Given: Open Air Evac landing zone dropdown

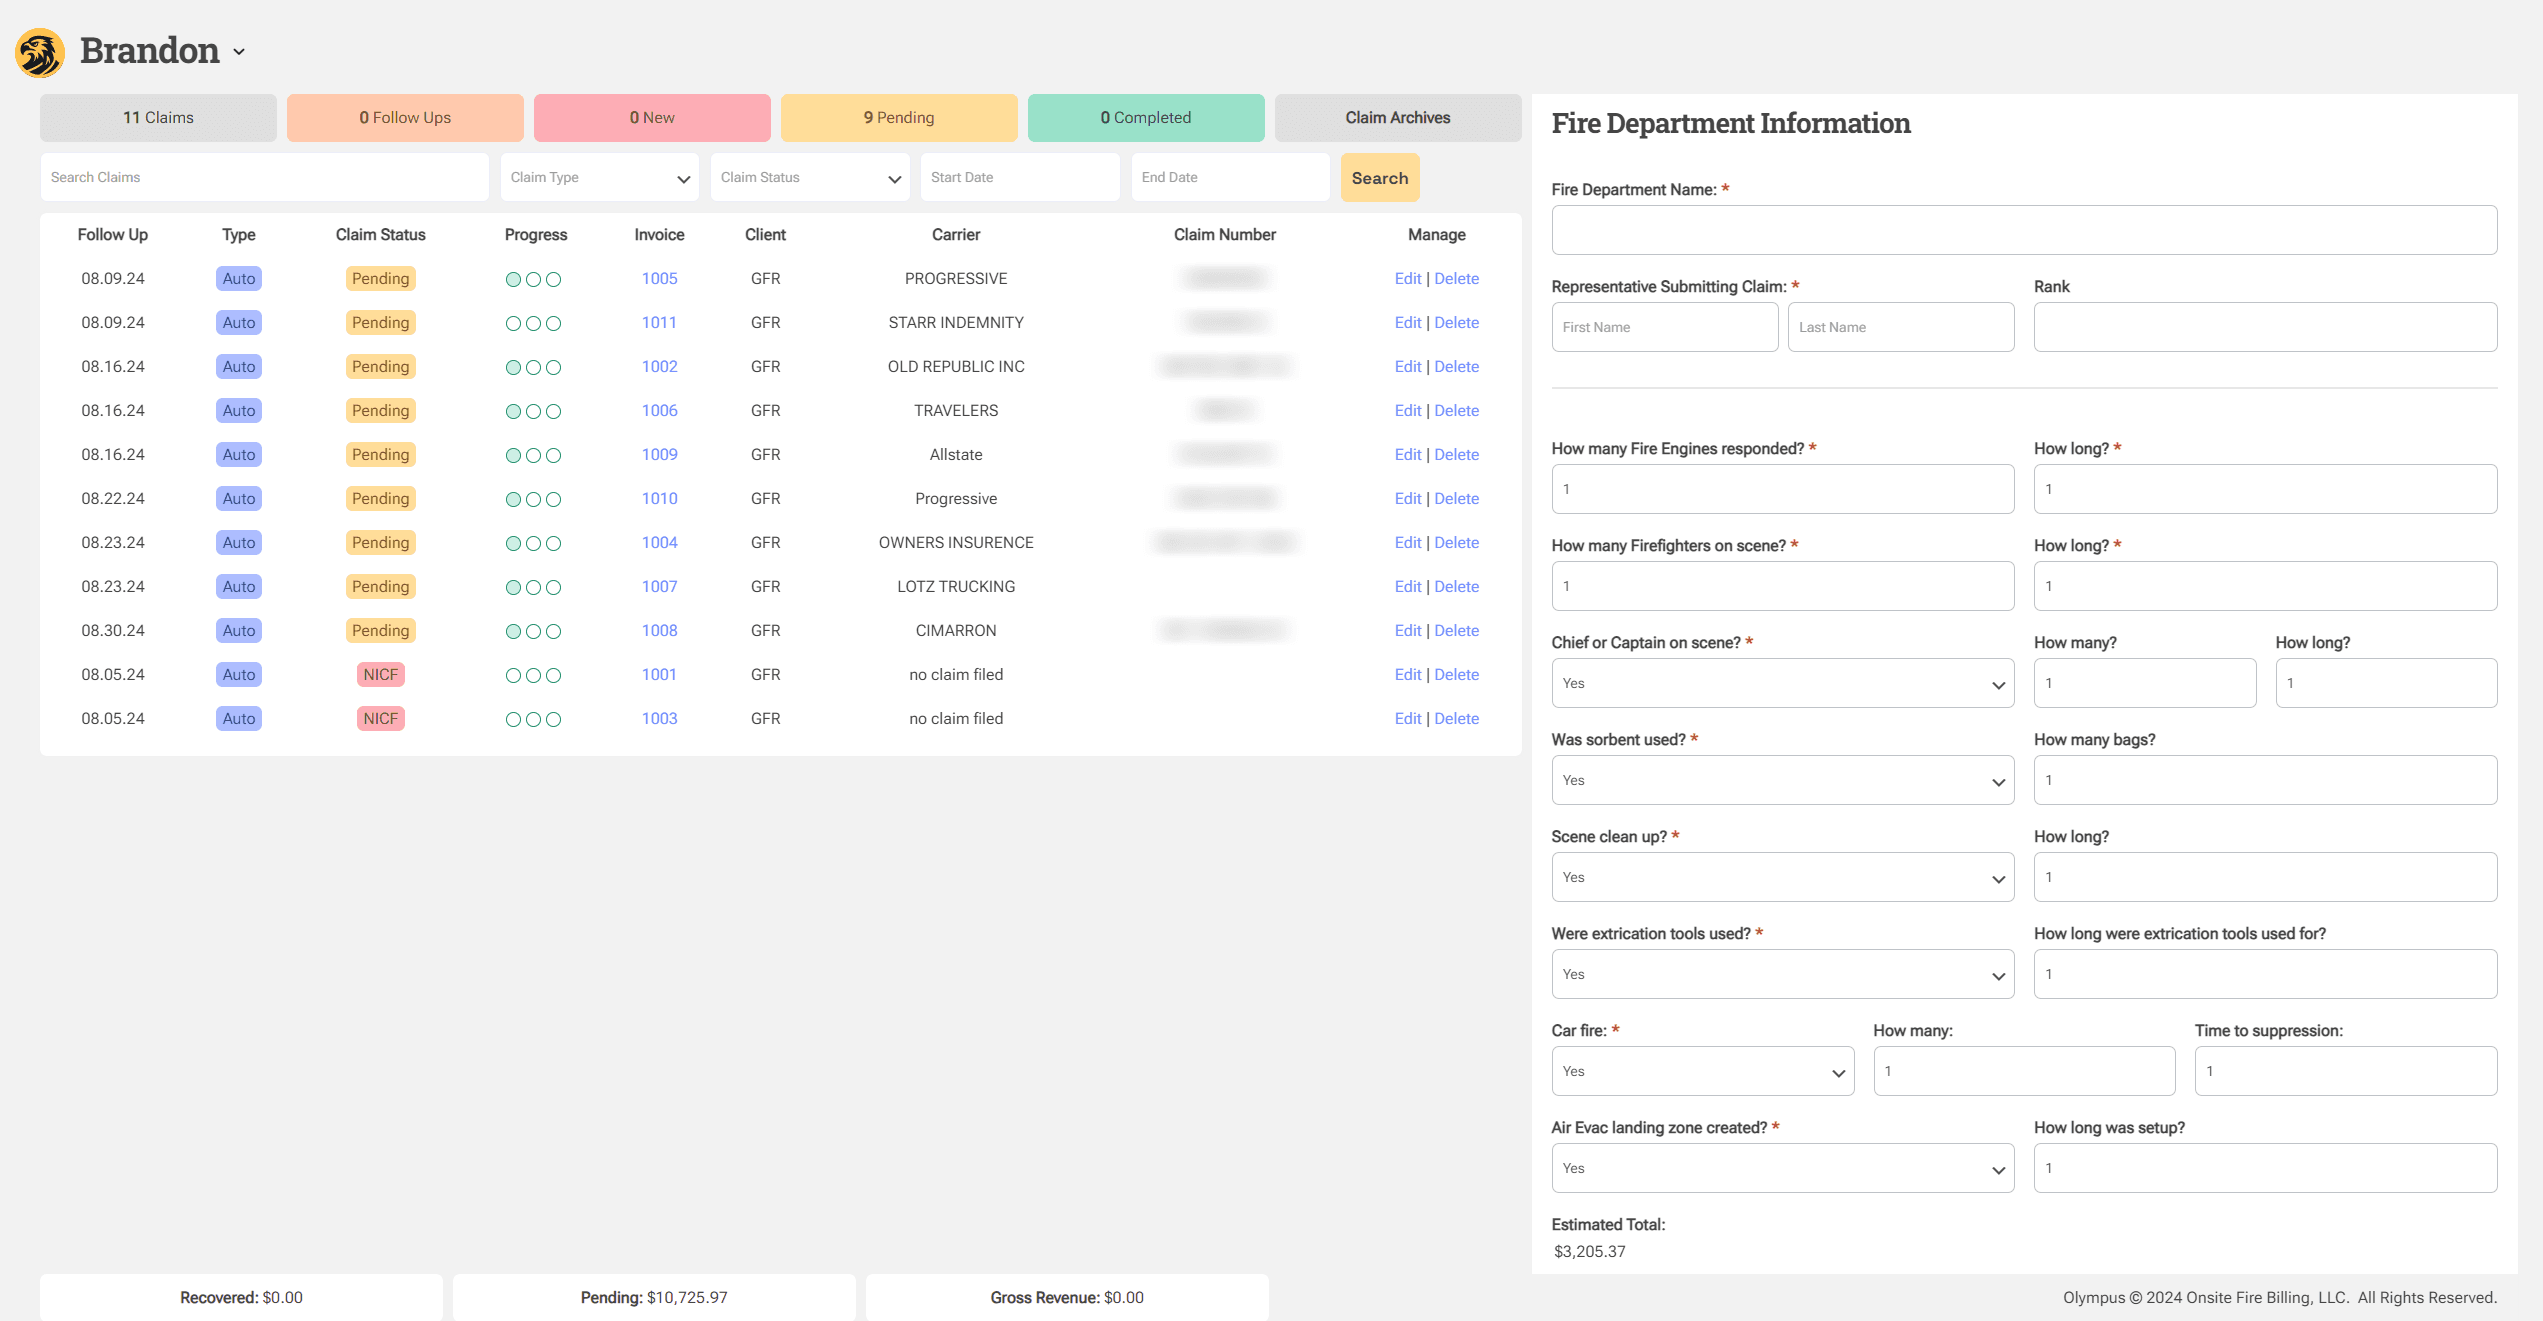Looking at the screenshot, I should [x=1782, y=1168].
